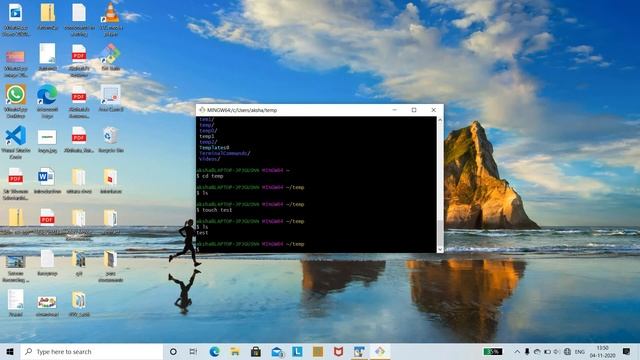Image resolution: width=640 pixels, height=360 pixels.
Task: Open the Word document icon on the desktop
Action: (47, 180)
